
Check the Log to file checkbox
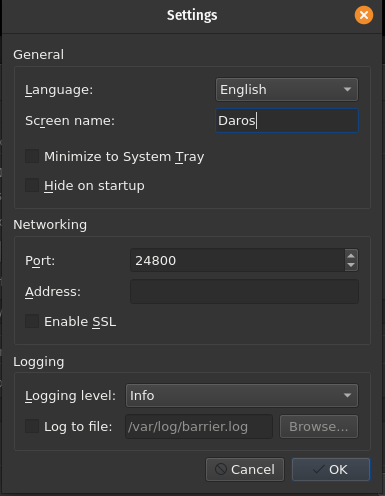(32, 426)
